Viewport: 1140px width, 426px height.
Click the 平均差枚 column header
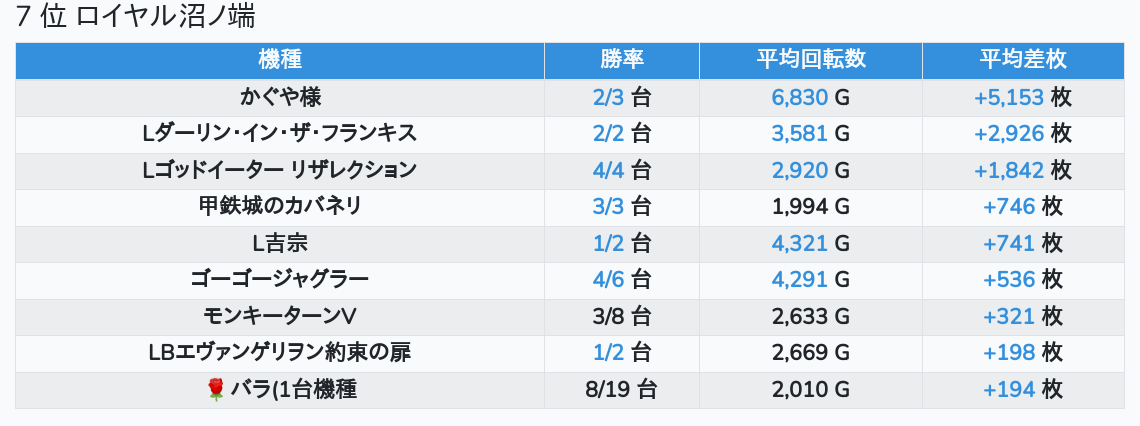(x=1023, y=60)
